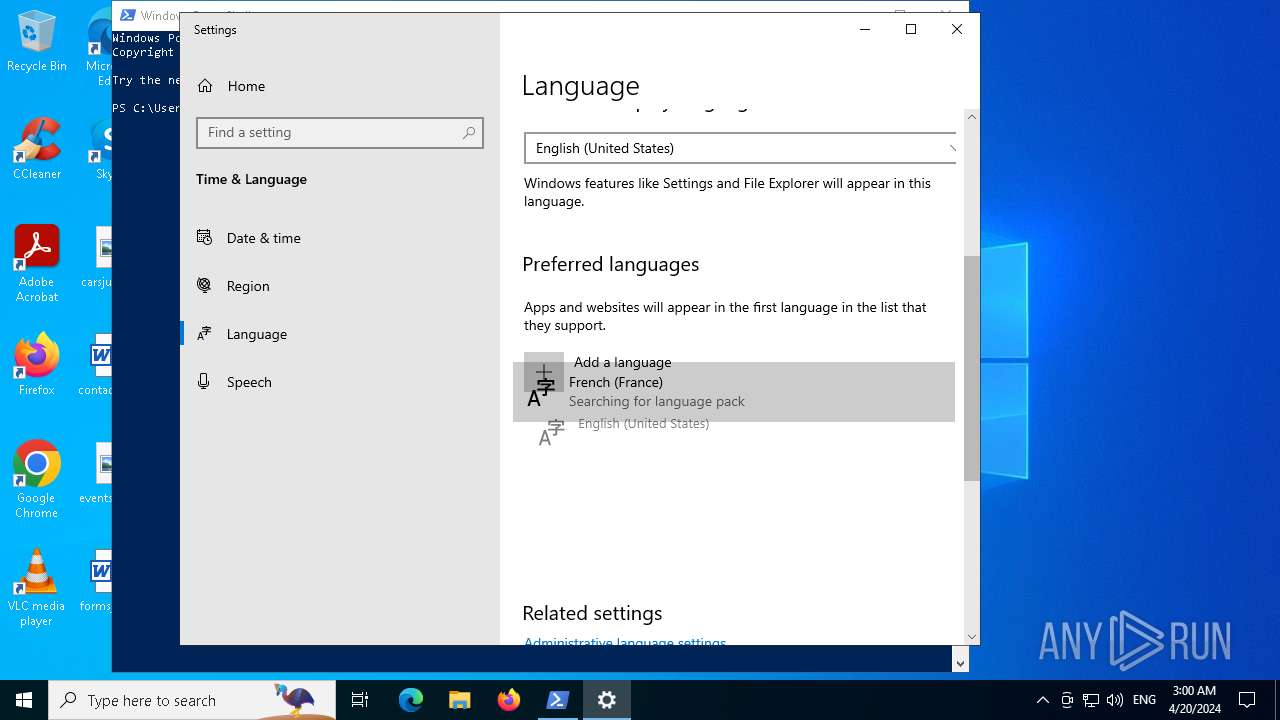Click the Settings gear taskbar button

[607, 700]
